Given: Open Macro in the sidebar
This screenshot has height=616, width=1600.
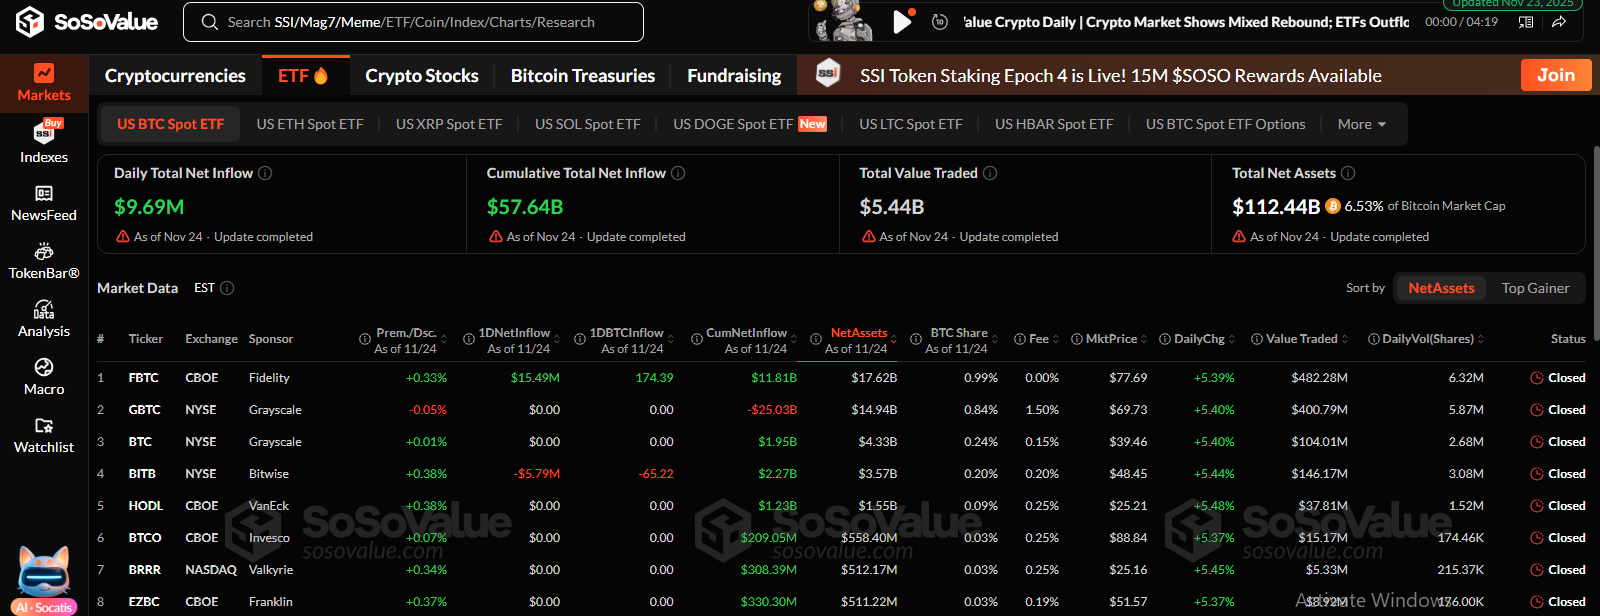Looking at the screenshot, I should click(44, 377).
